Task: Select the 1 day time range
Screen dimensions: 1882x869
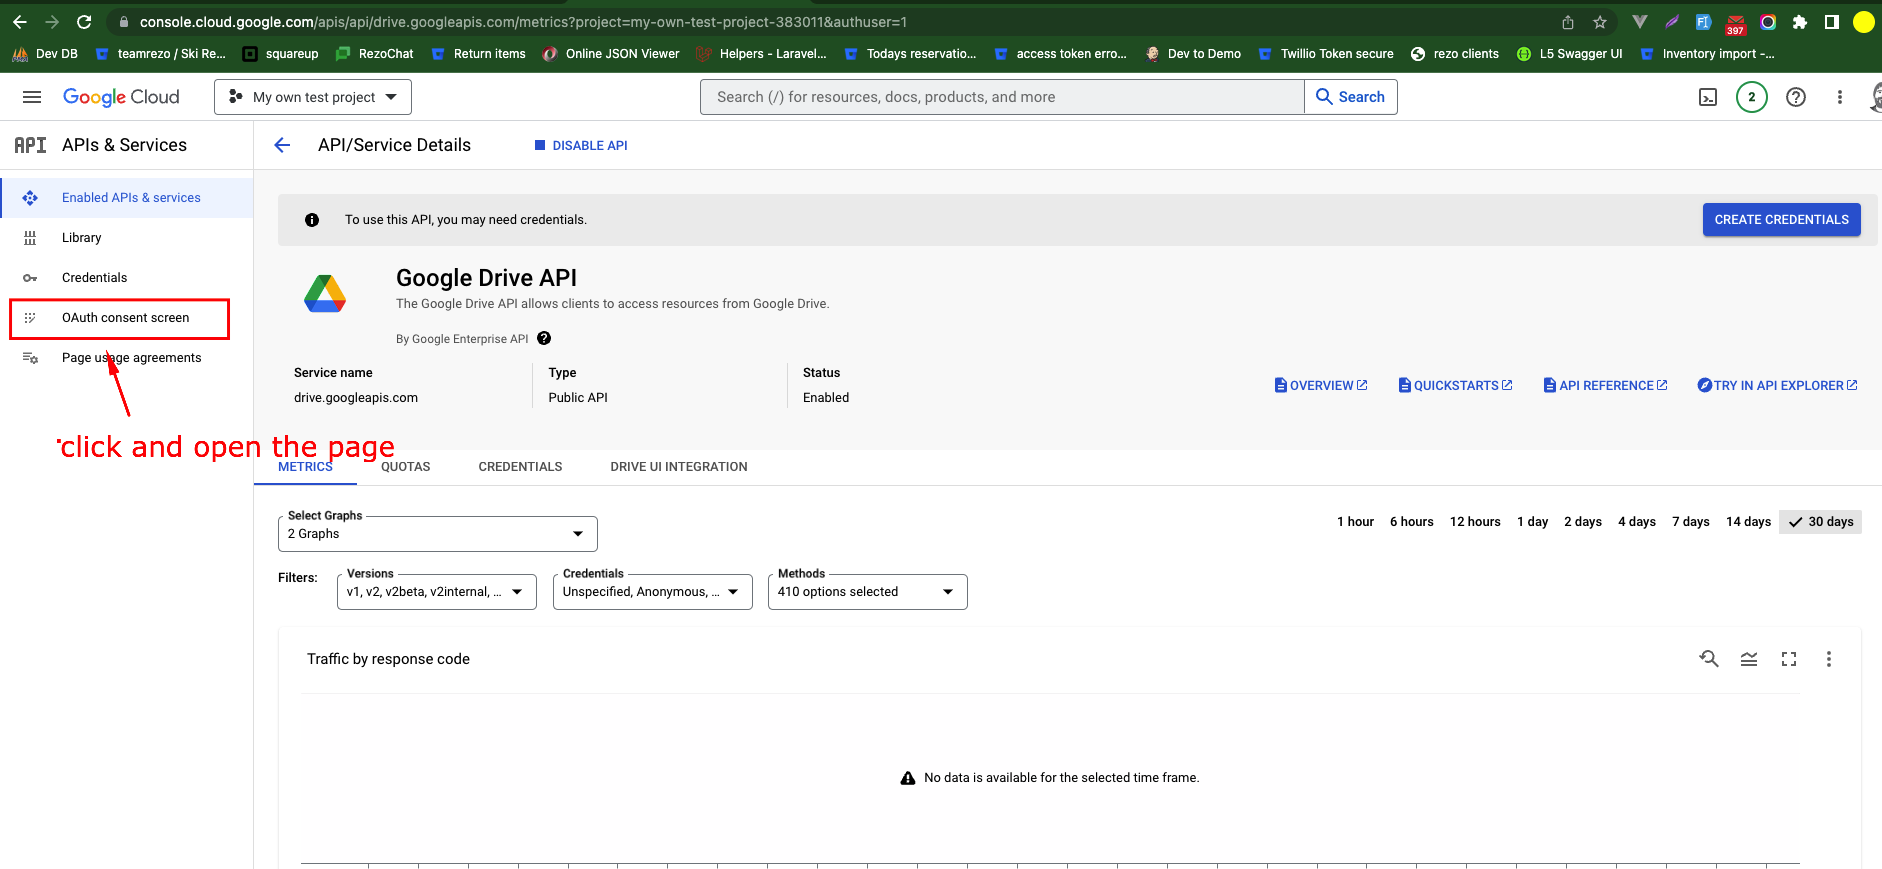Action: tap(1532, 522)
